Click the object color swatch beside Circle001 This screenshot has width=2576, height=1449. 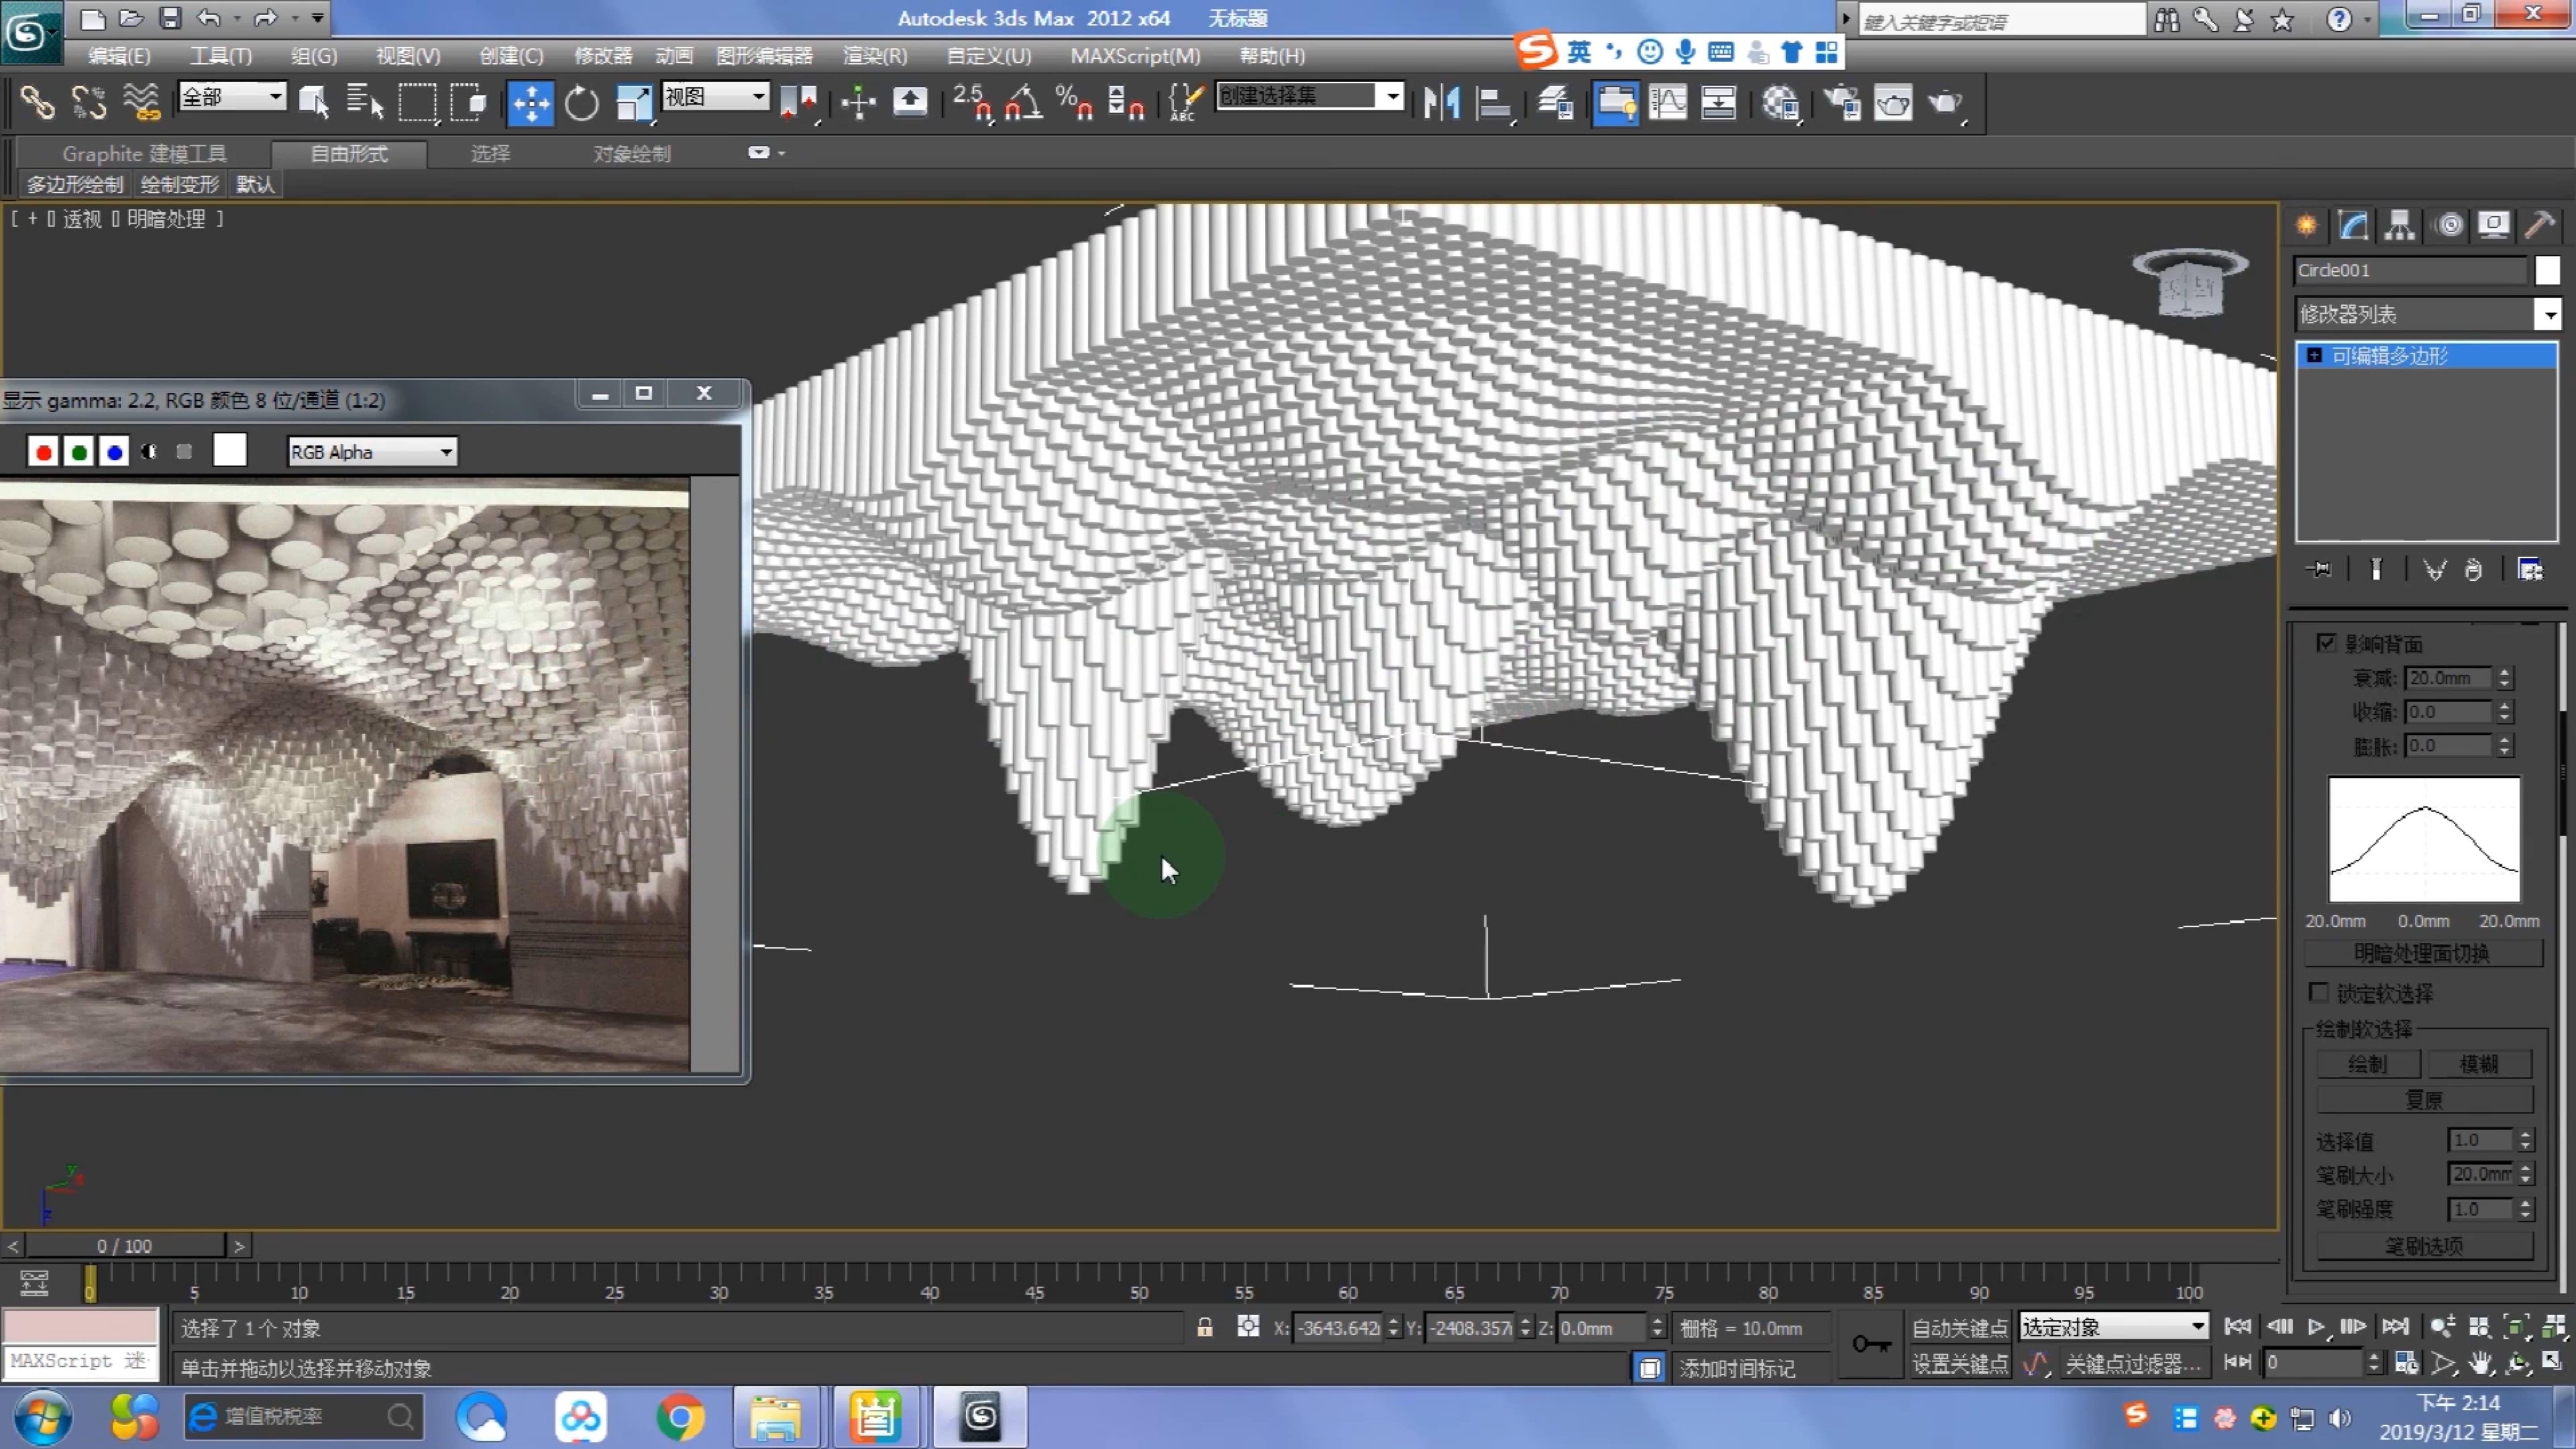(x=2547, y=270)
